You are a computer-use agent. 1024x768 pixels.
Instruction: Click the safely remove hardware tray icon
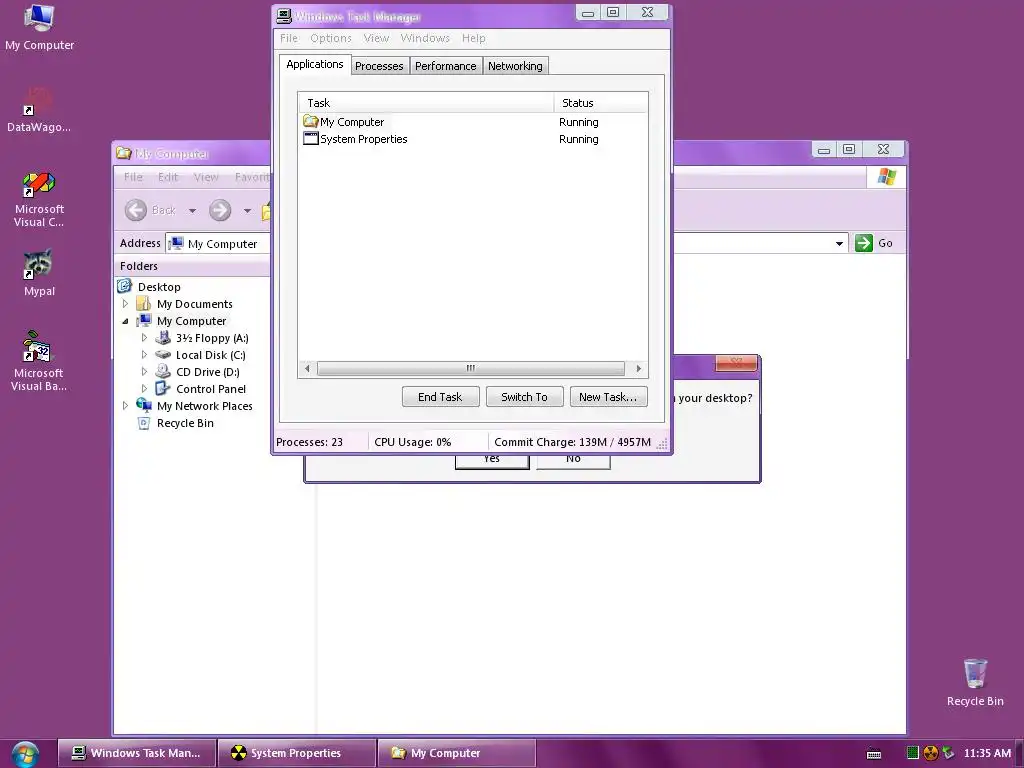948,753
